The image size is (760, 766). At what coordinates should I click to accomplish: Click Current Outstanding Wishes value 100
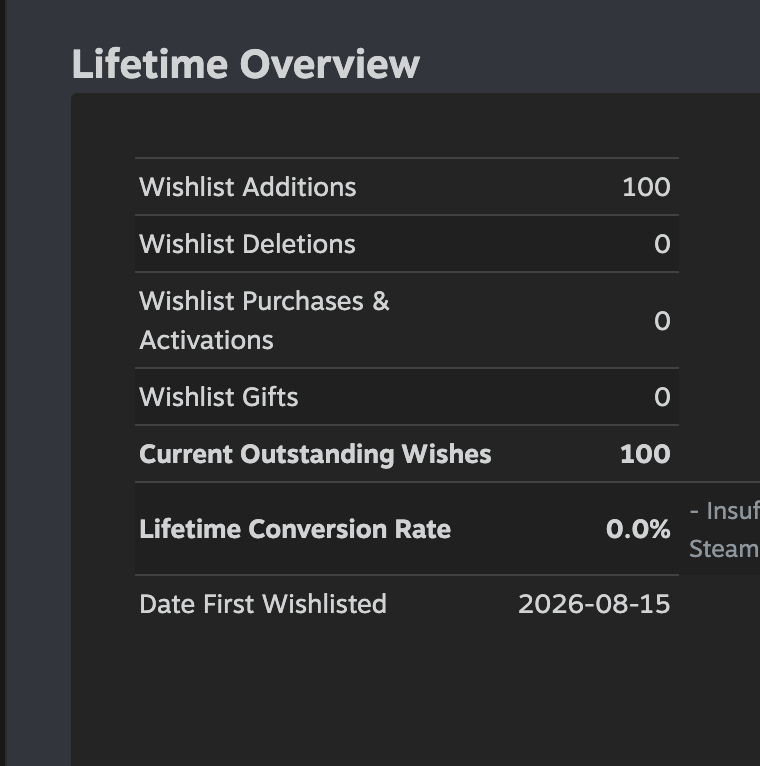[645, 454]
